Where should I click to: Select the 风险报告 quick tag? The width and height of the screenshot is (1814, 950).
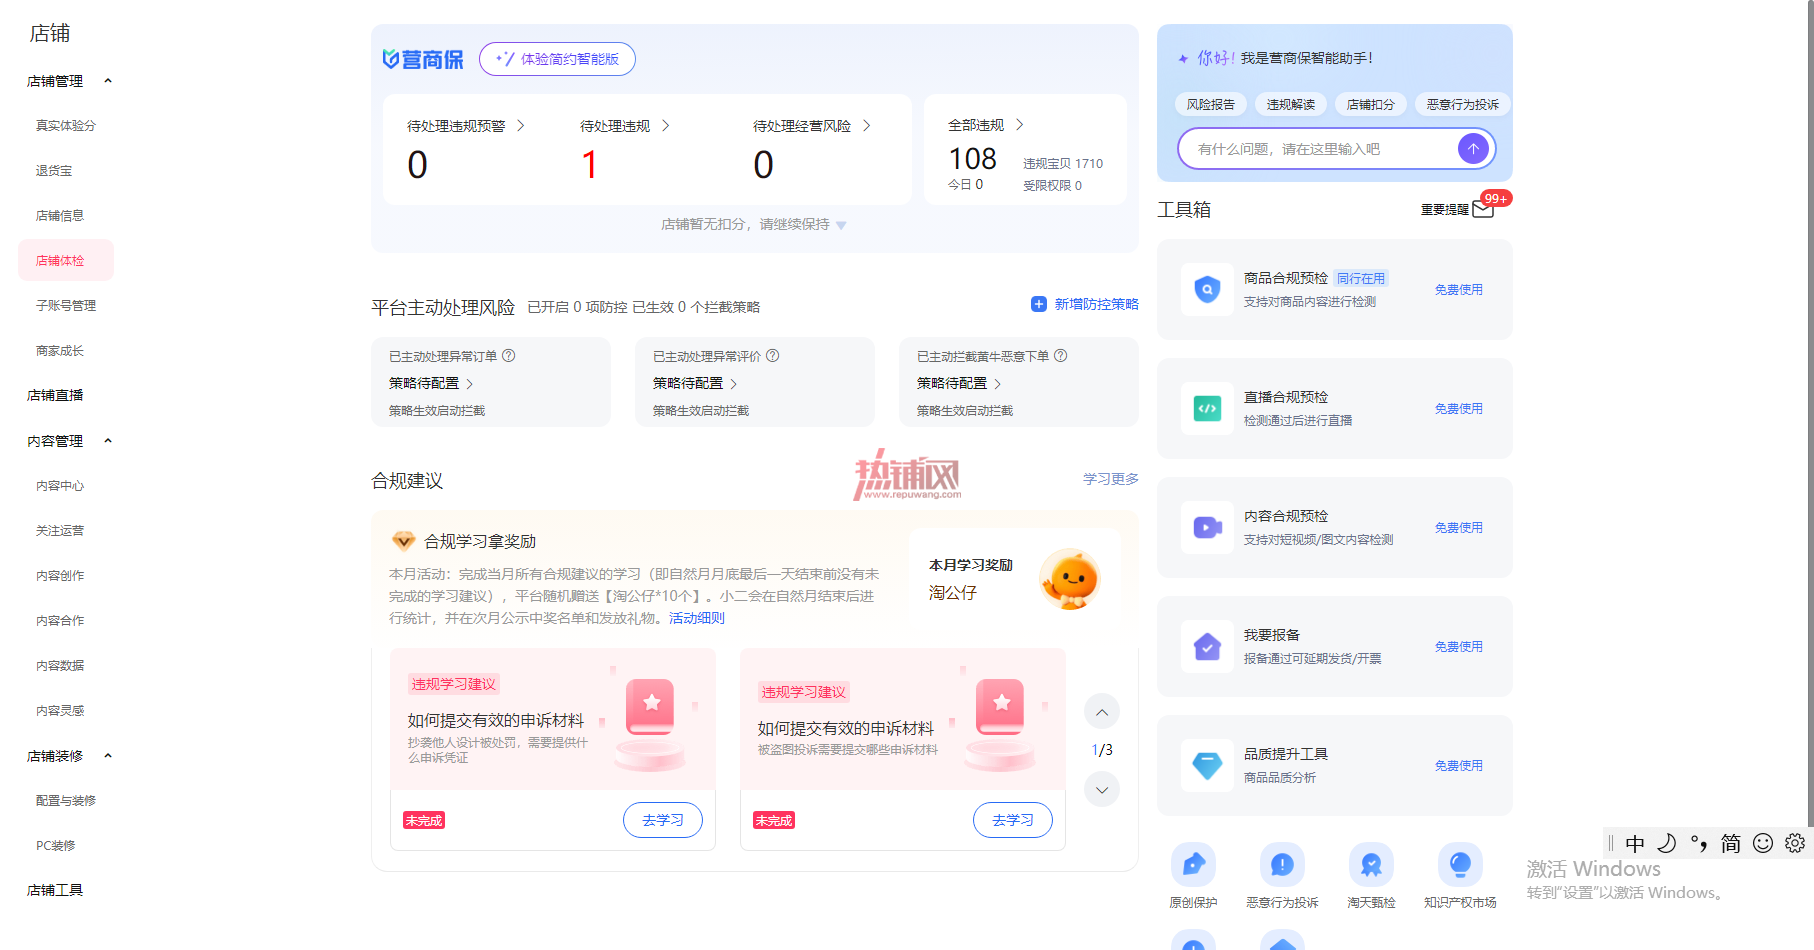tap(1211, 104)
